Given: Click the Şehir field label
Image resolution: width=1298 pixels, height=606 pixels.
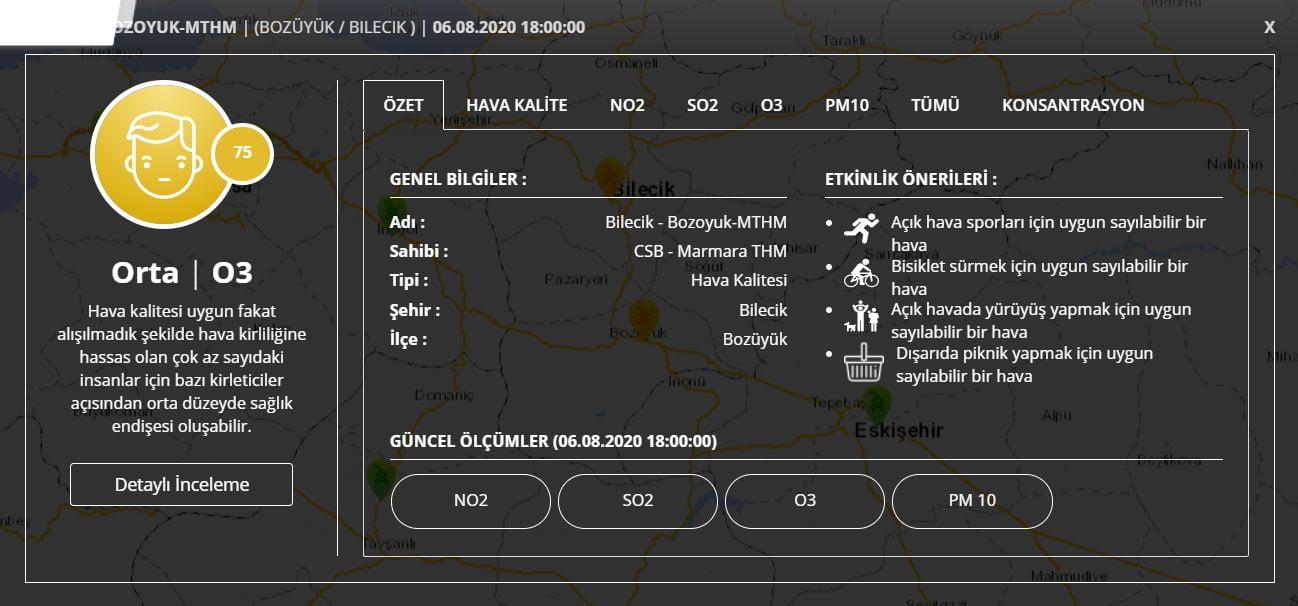Looking at the screenshot, I should [415, 310].
